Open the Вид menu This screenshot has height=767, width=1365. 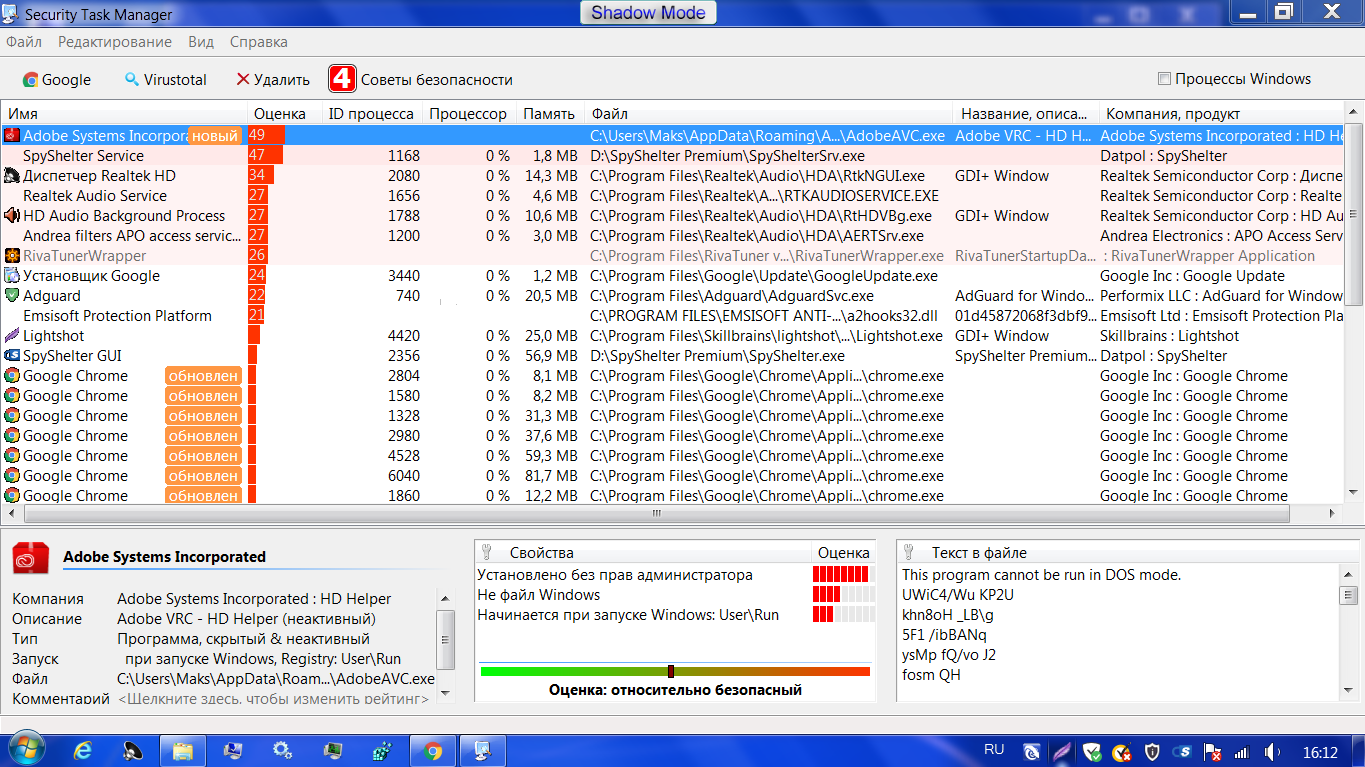pos(201,42)
